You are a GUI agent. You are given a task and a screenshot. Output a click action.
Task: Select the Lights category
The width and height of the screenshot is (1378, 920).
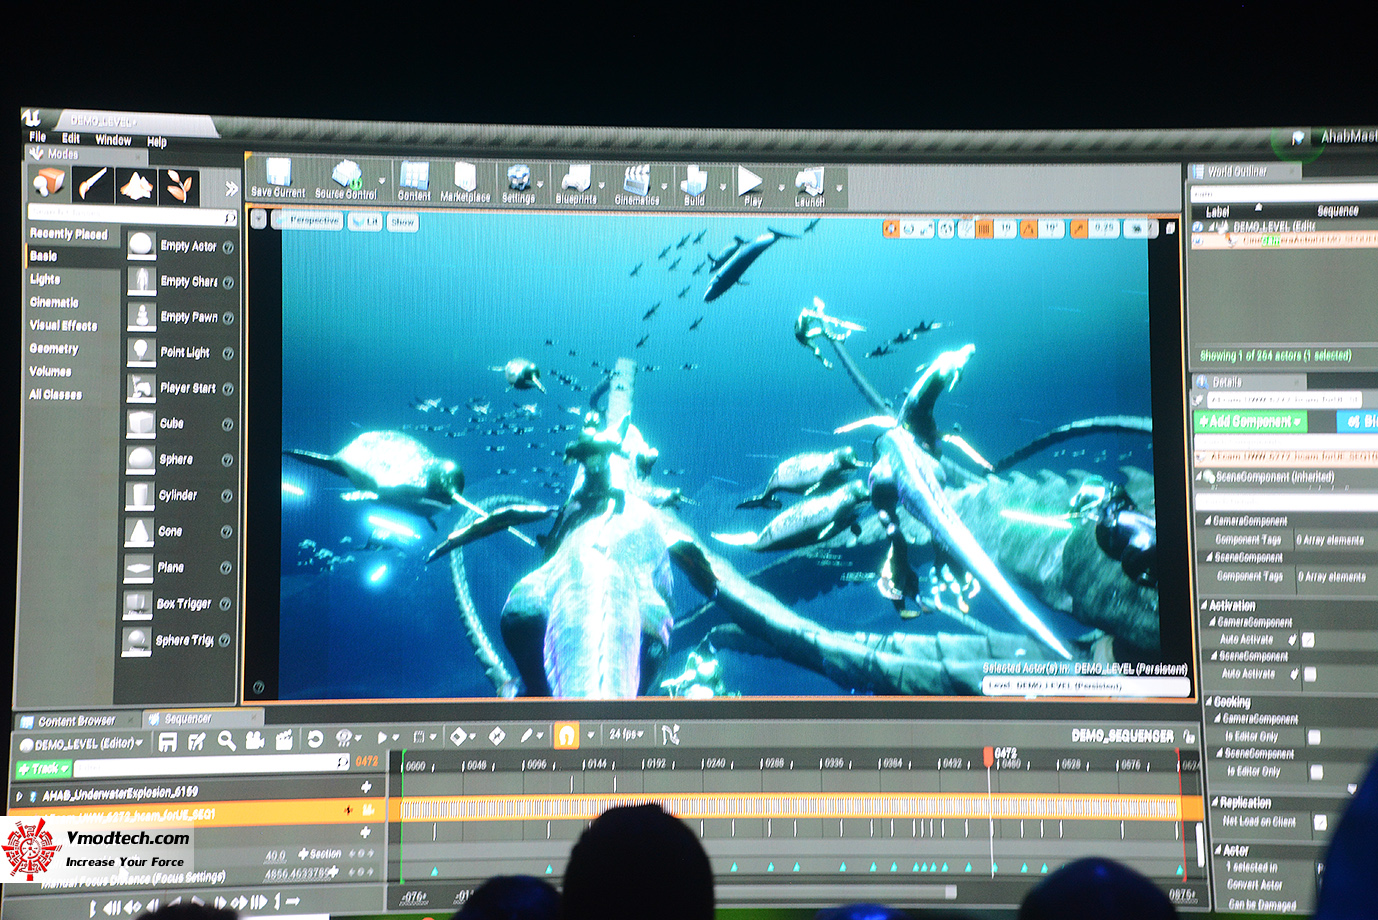pos(45,280)
